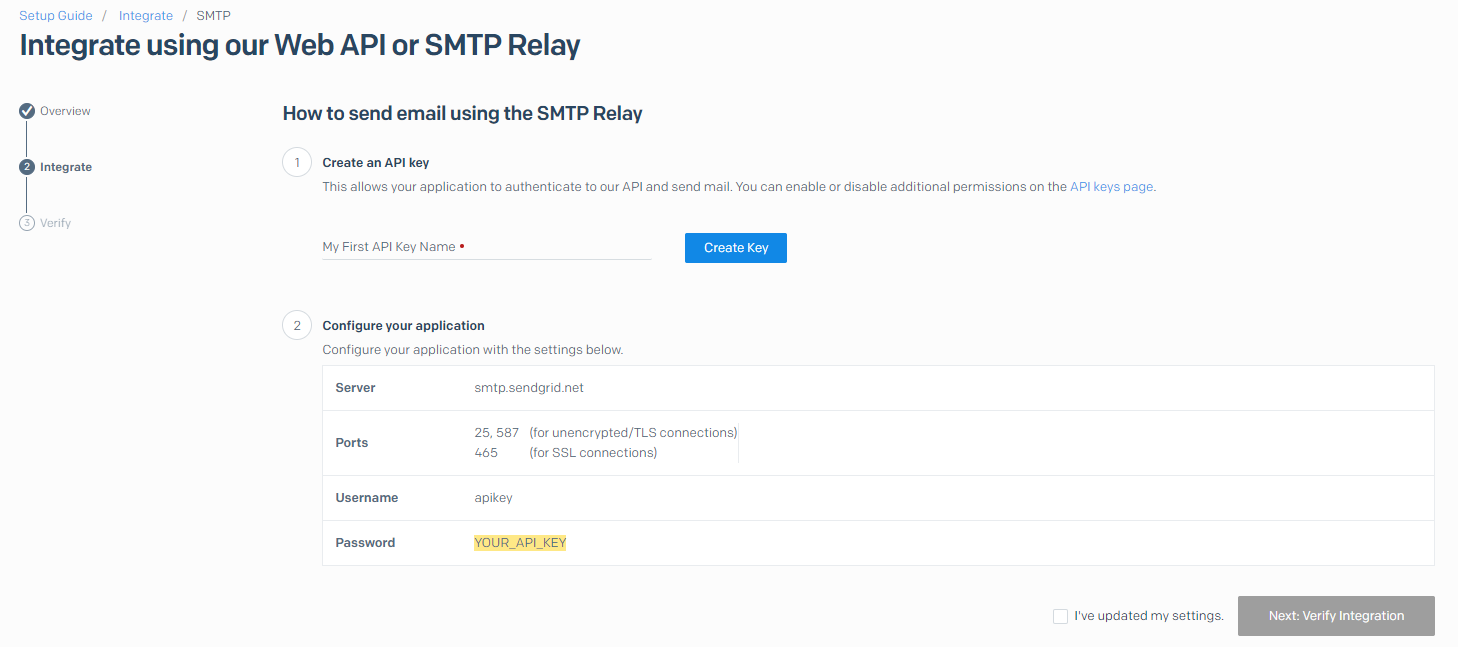Open the Overview step label in sidebar
This screenshot has width=1458, height=647.
65,111
